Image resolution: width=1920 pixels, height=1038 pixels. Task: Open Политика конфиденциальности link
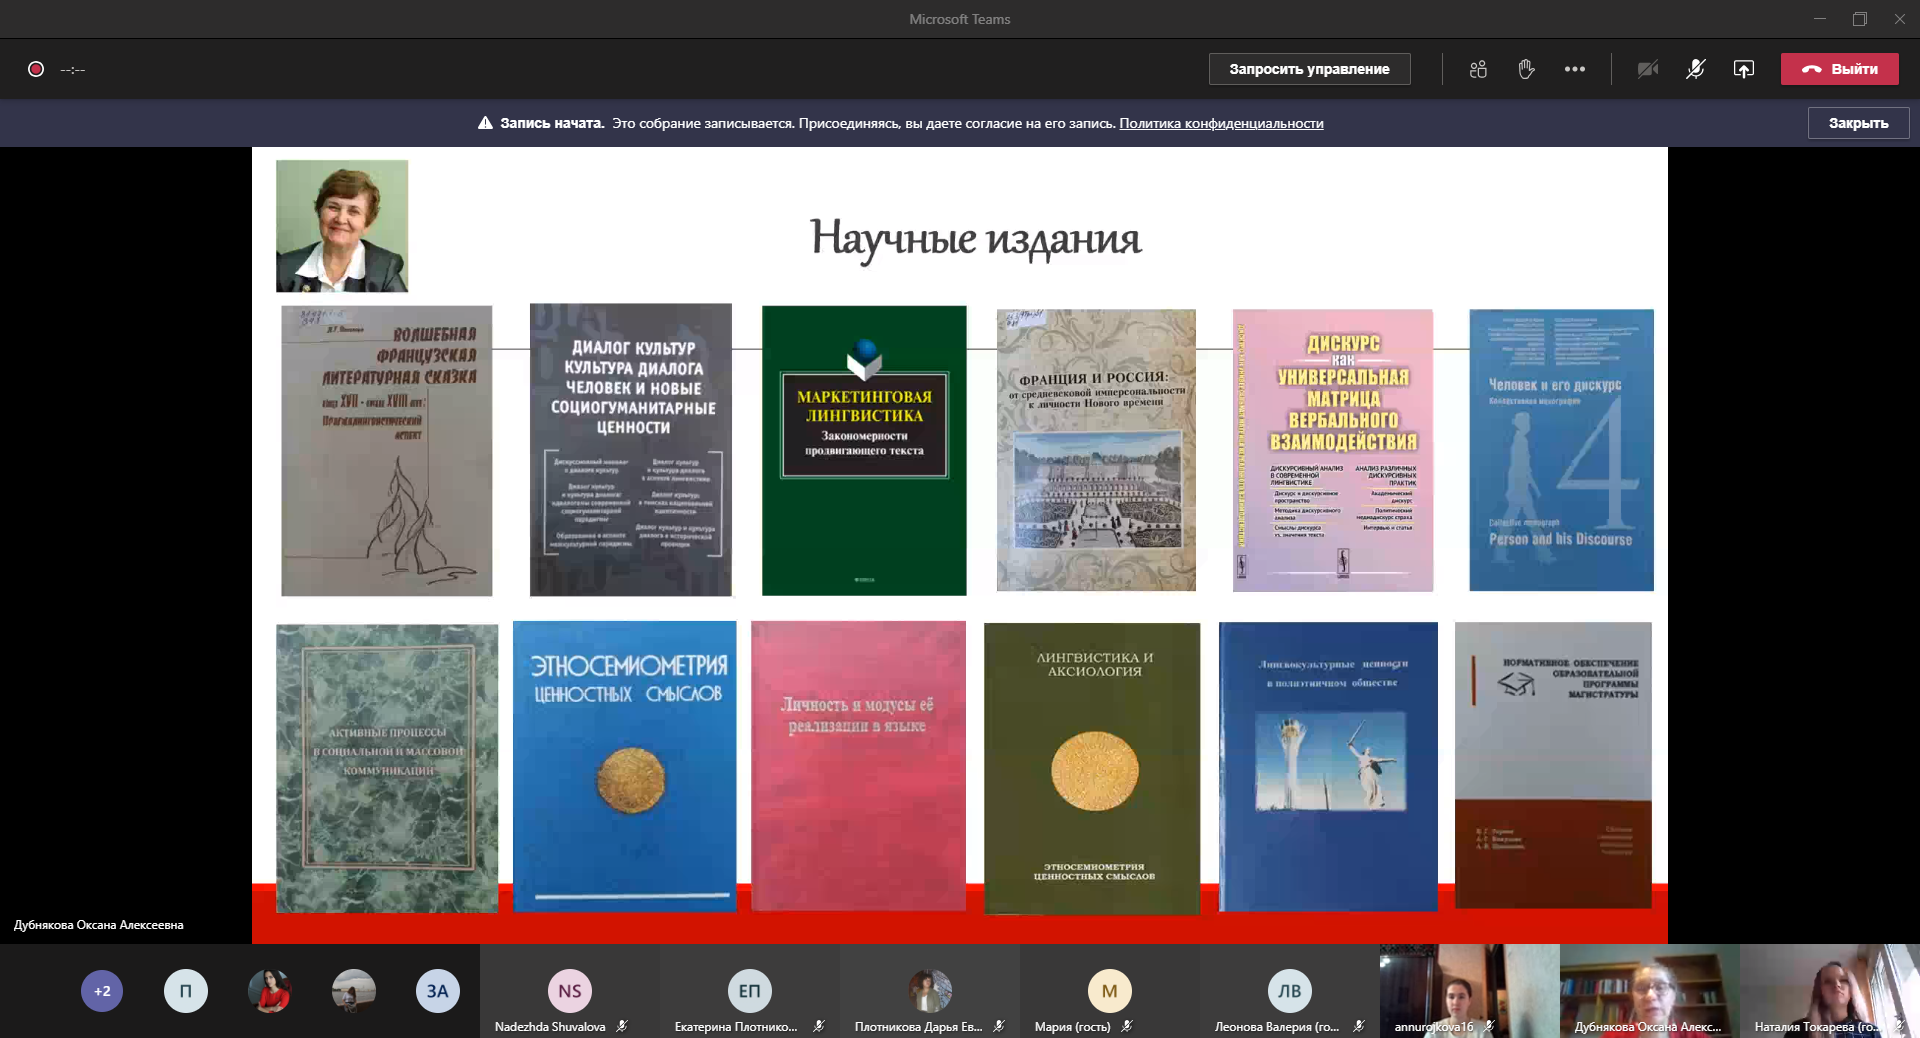(x=1221, y=123)
